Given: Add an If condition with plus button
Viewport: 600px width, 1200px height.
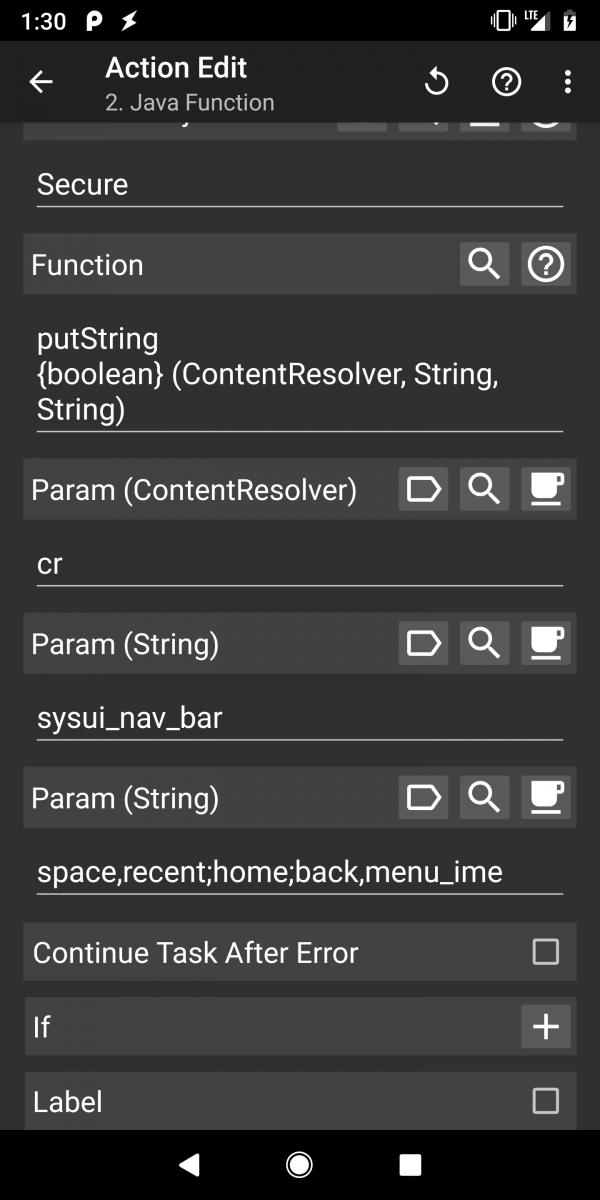Looking at the screenshot, I should 545,1027.
